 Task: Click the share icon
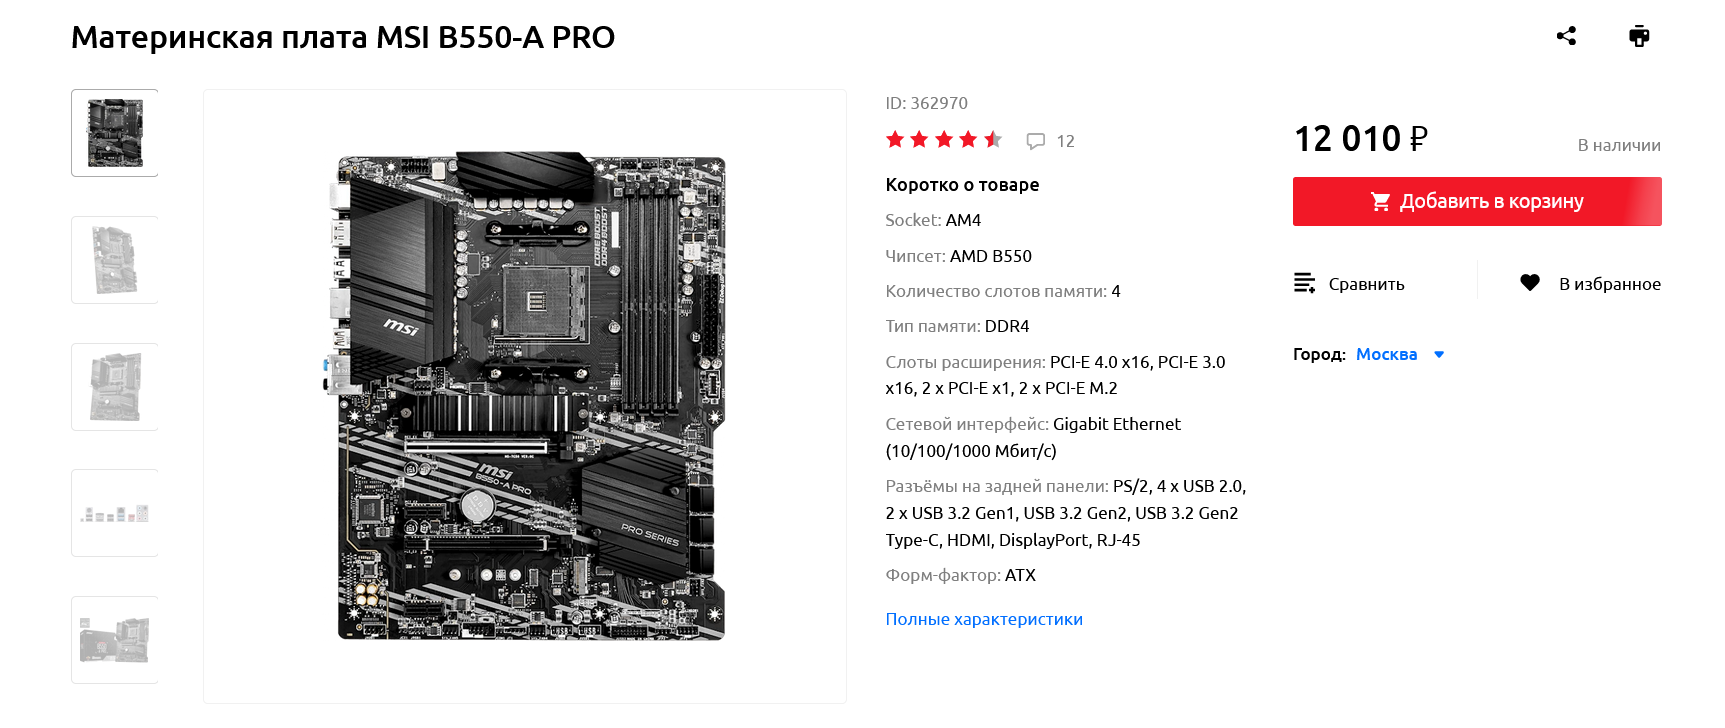point(1566,37)
